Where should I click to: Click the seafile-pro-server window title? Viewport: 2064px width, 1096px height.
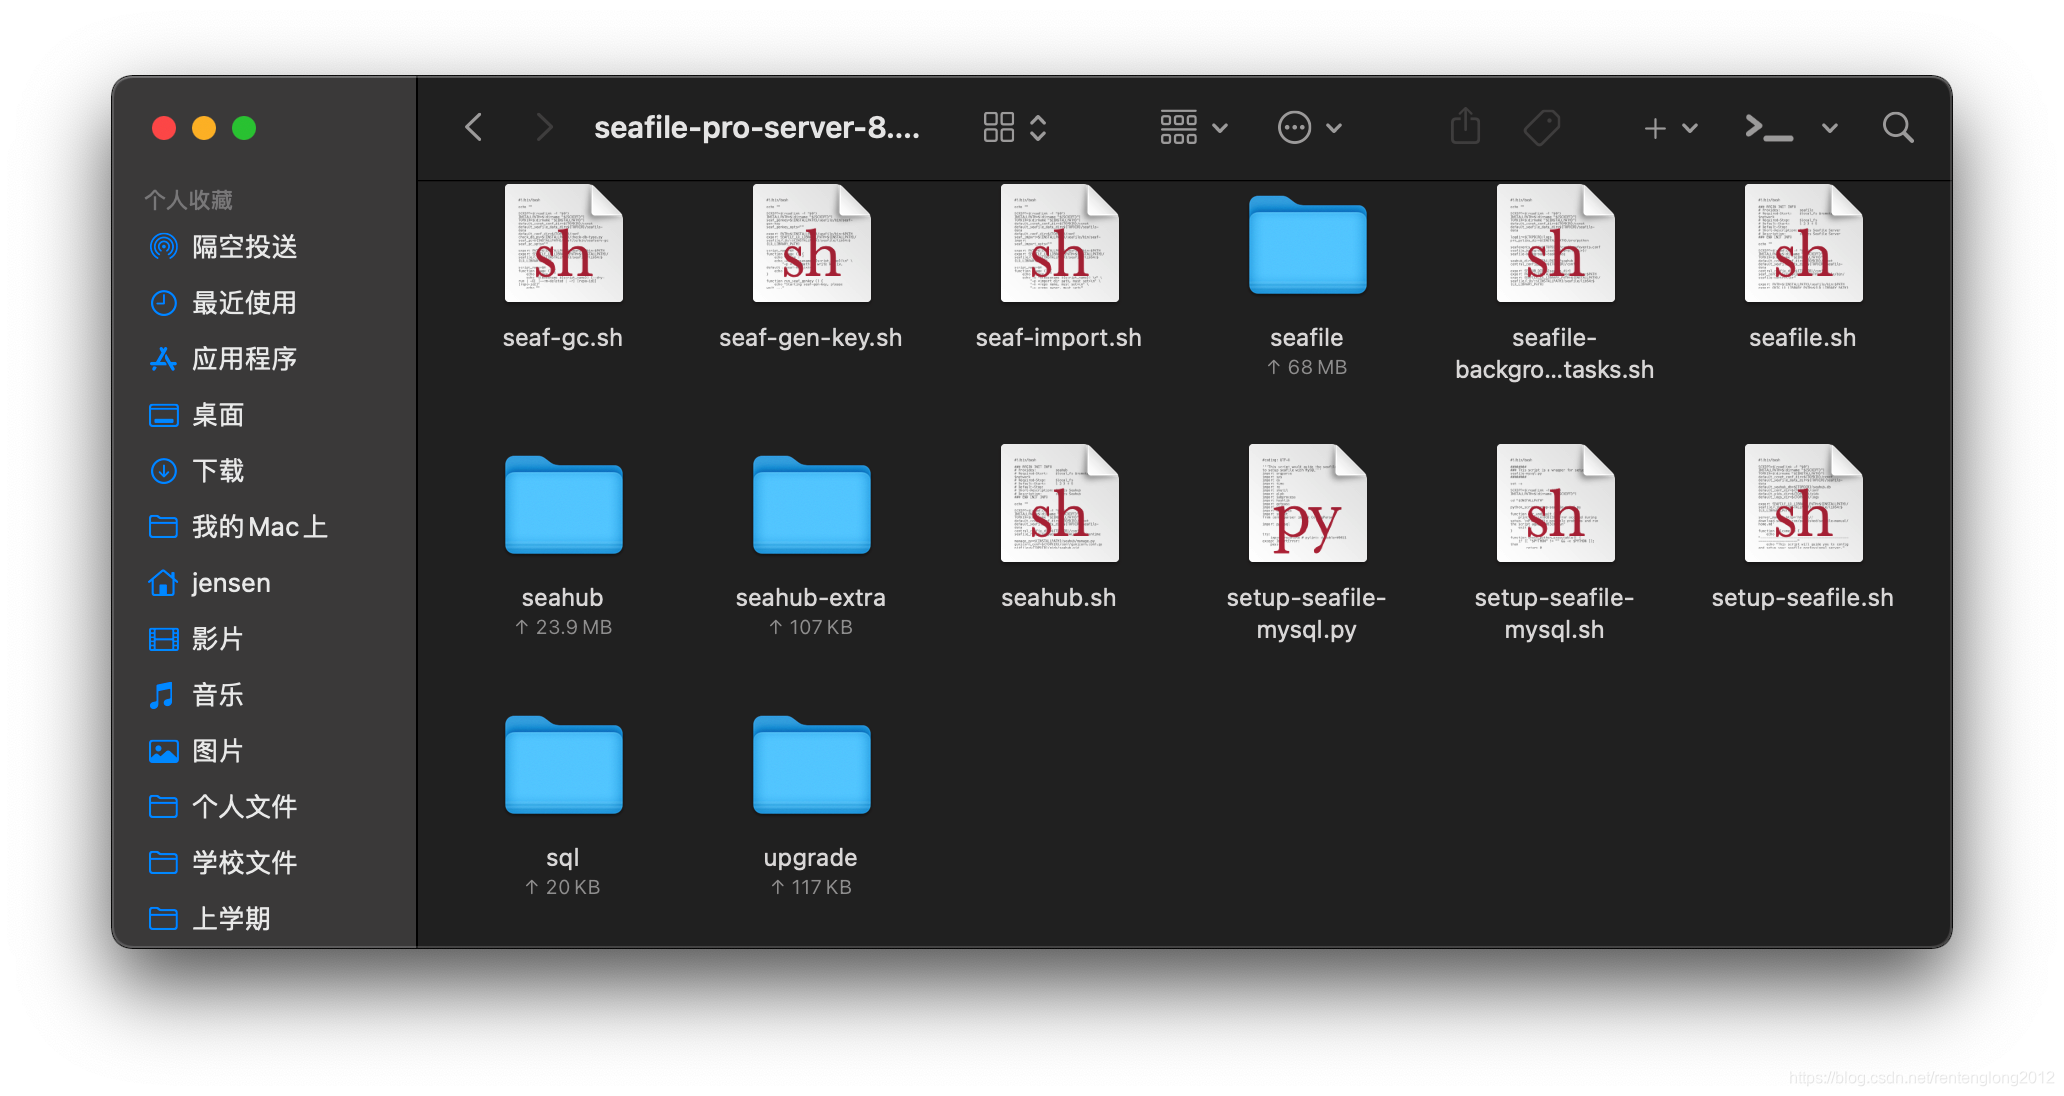point(757,127)
